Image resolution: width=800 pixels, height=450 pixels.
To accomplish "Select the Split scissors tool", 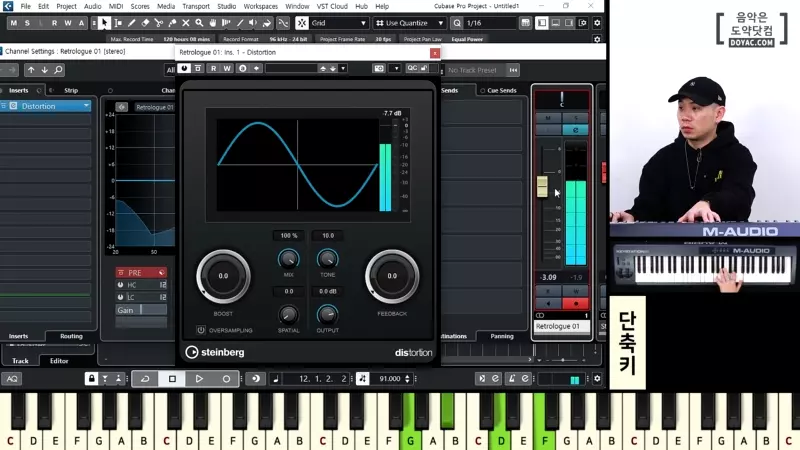I will (159, 23).
